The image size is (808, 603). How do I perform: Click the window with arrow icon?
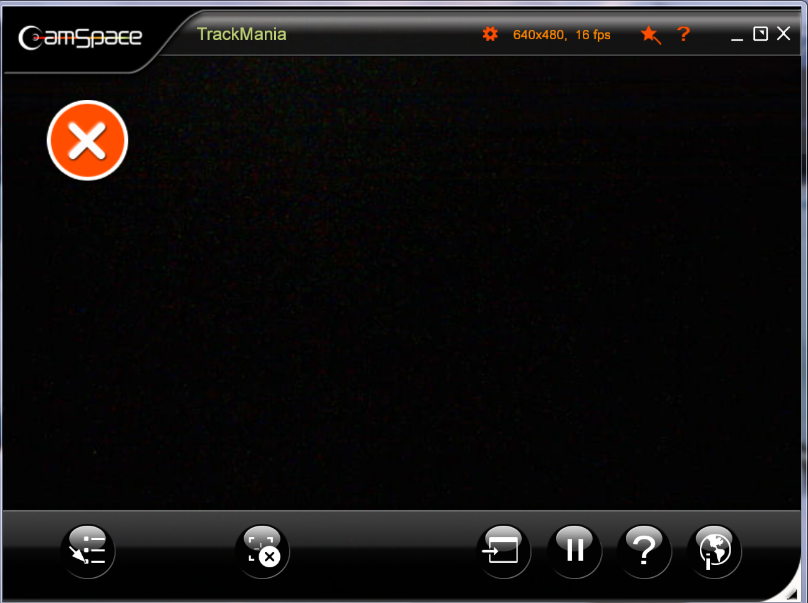point(503,550)
